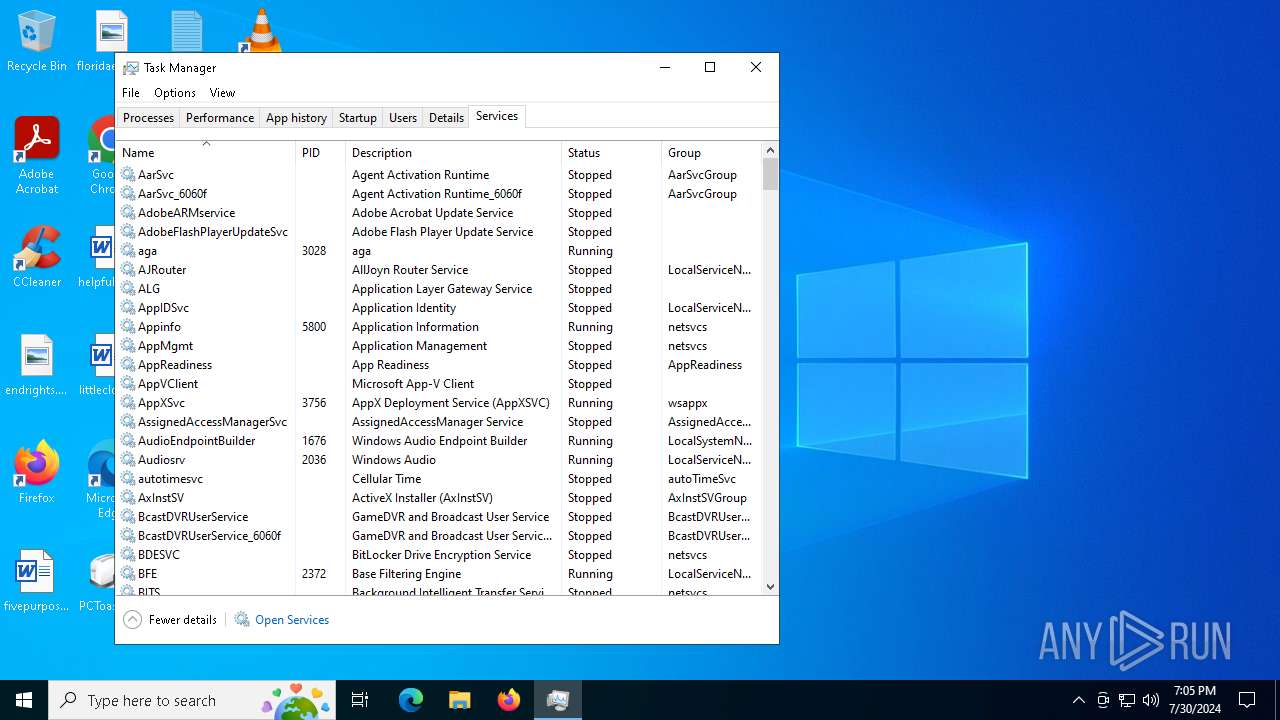The width and height of the screenshot is (1280, 720).
Task: Select the autotimesvc service row
Action: (x=439, y=479)
